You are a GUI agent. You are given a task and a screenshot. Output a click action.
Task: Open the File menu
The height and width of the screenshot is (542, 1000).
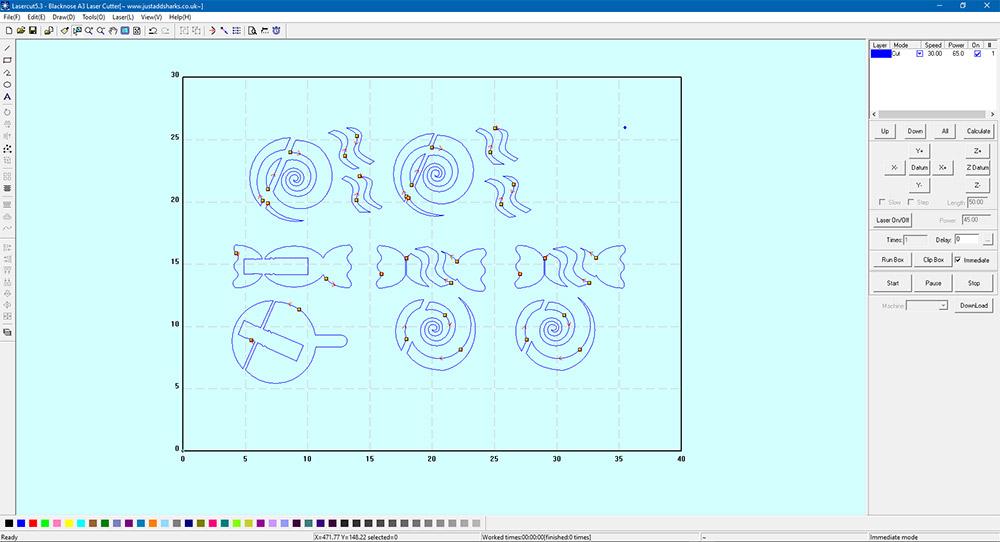pos(11,17)
